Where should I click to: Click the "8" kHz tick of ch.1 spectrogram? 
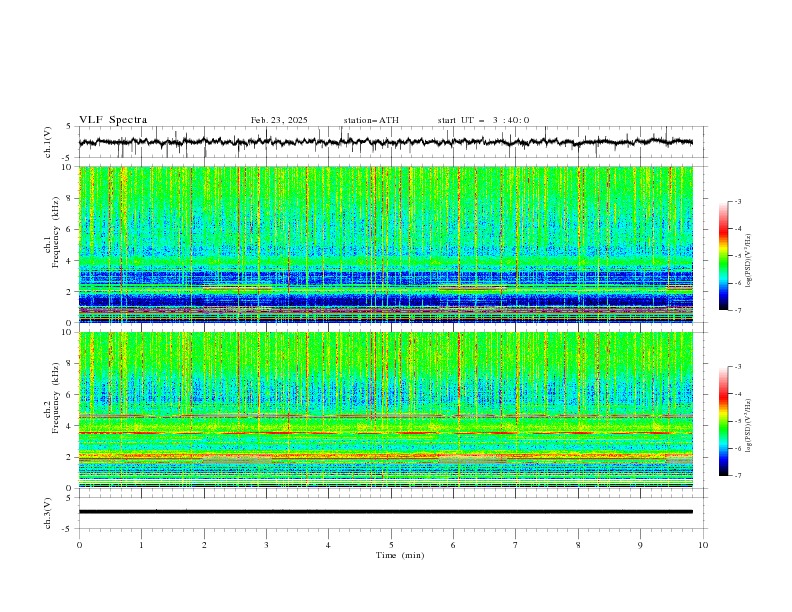(x=71, y=198)
